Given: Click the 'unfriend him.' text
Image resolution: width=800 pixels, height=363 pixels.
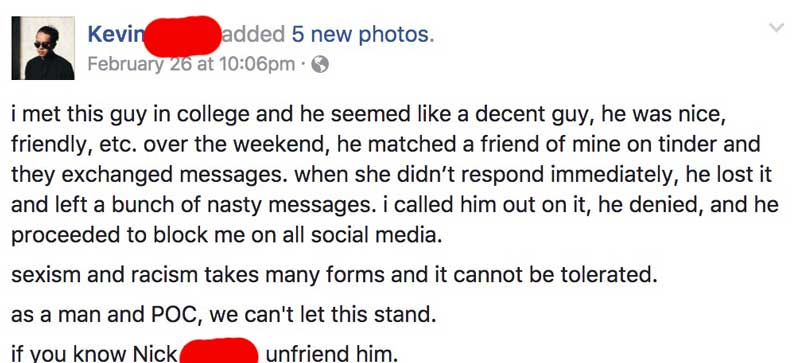Looking at the screenshot, I should pyautogui.click(x=330, y=354).
